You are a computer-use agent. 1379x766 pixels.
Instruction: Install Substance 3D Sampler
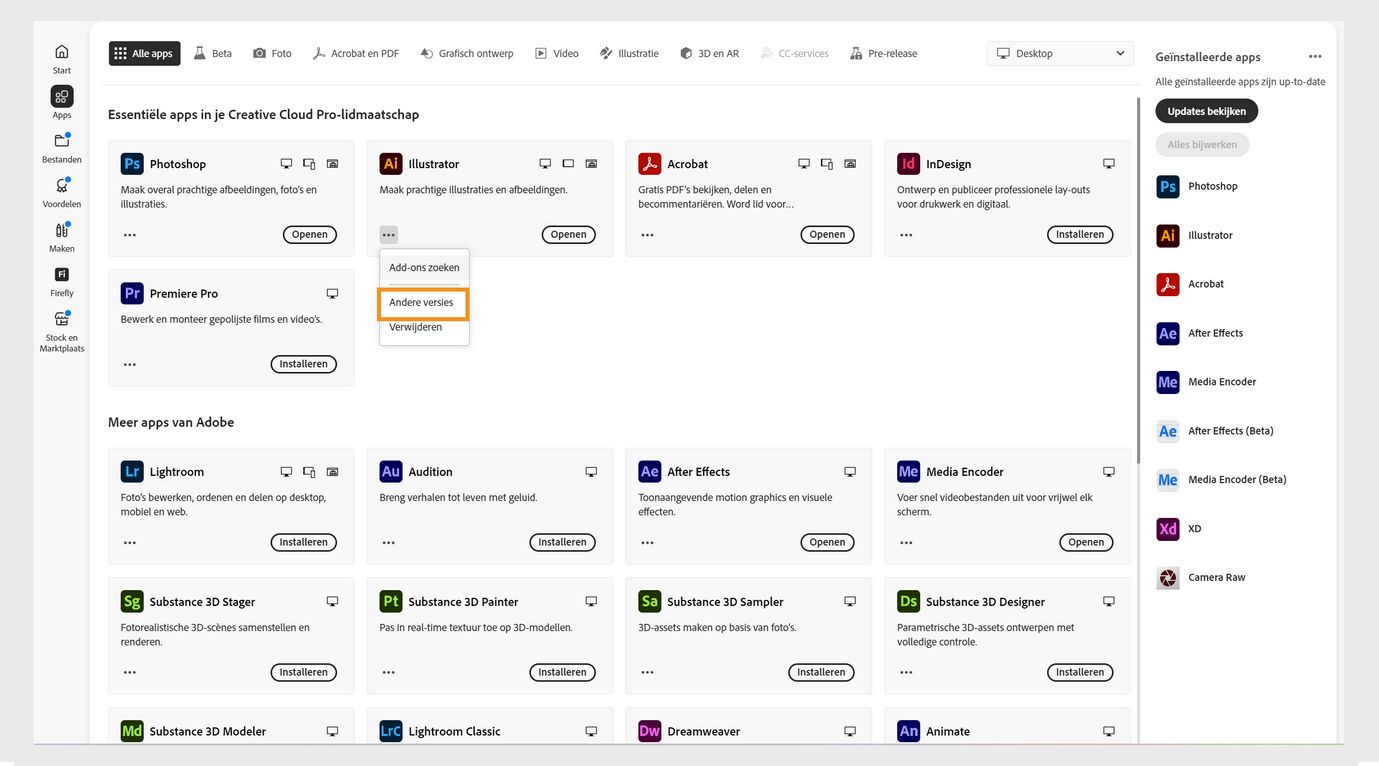[x=821, y=672]
